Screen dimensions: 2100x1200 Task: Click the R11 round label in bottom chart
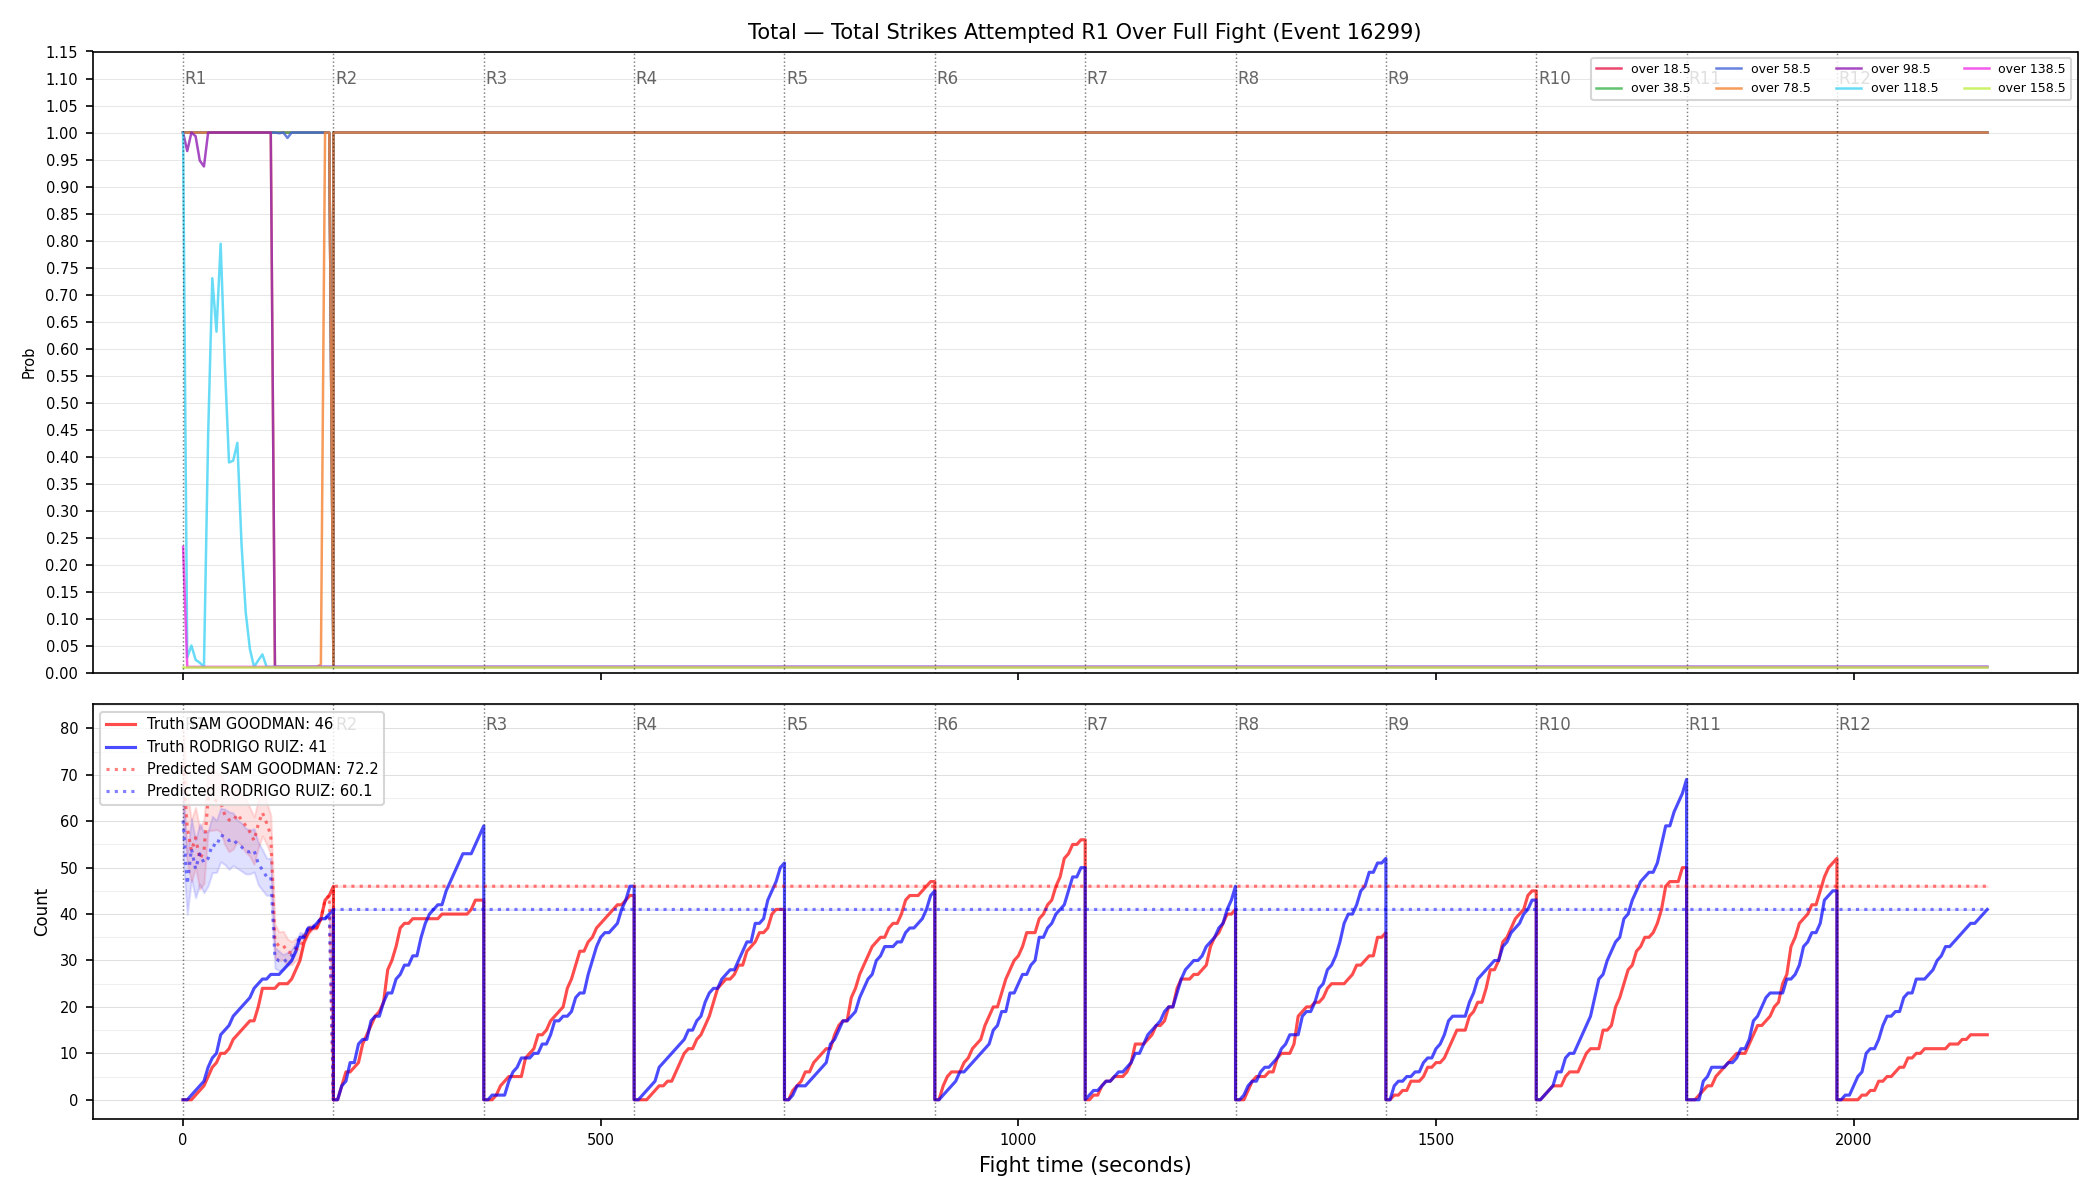point(1704,724)
